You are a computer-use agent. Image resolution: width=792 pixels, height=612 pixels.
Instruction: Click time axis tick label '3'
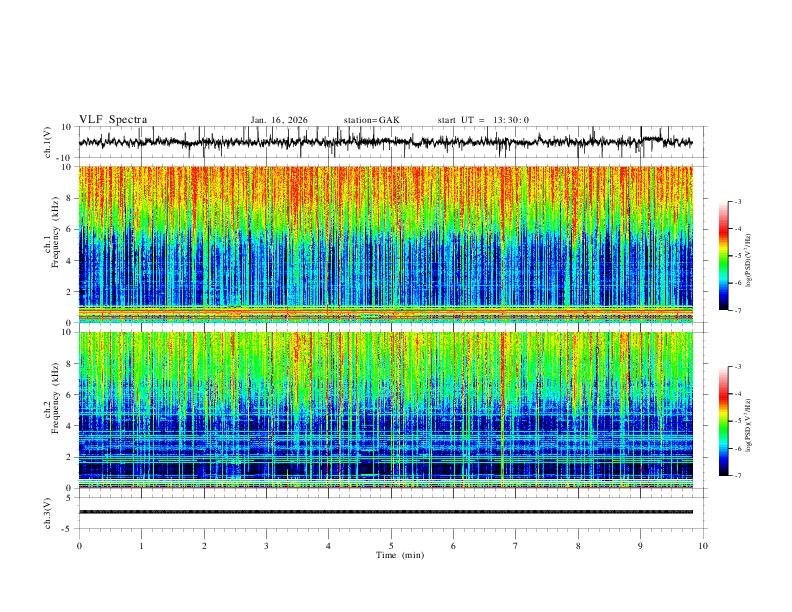pos(266,546)
